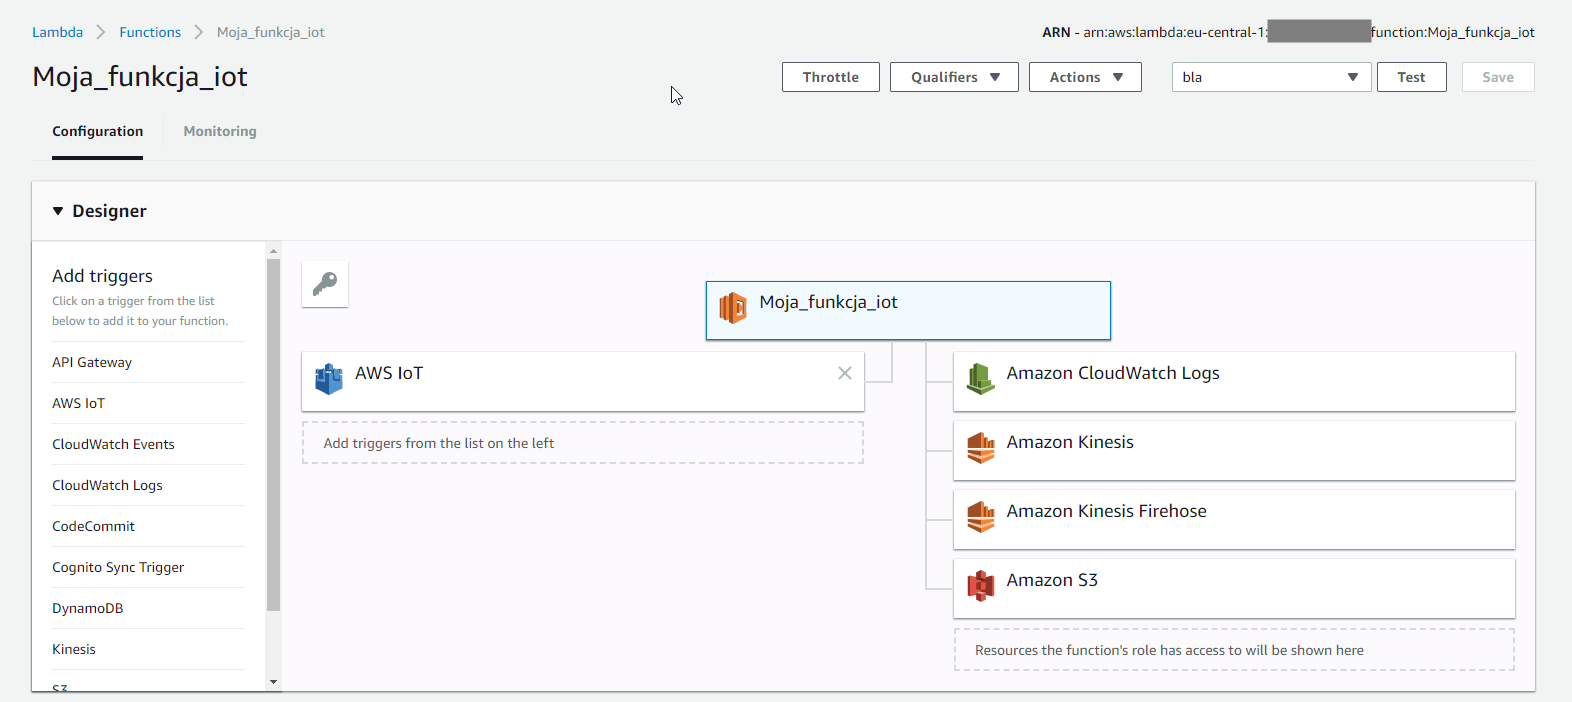Open the Actions dropdown

(1085, 77)
